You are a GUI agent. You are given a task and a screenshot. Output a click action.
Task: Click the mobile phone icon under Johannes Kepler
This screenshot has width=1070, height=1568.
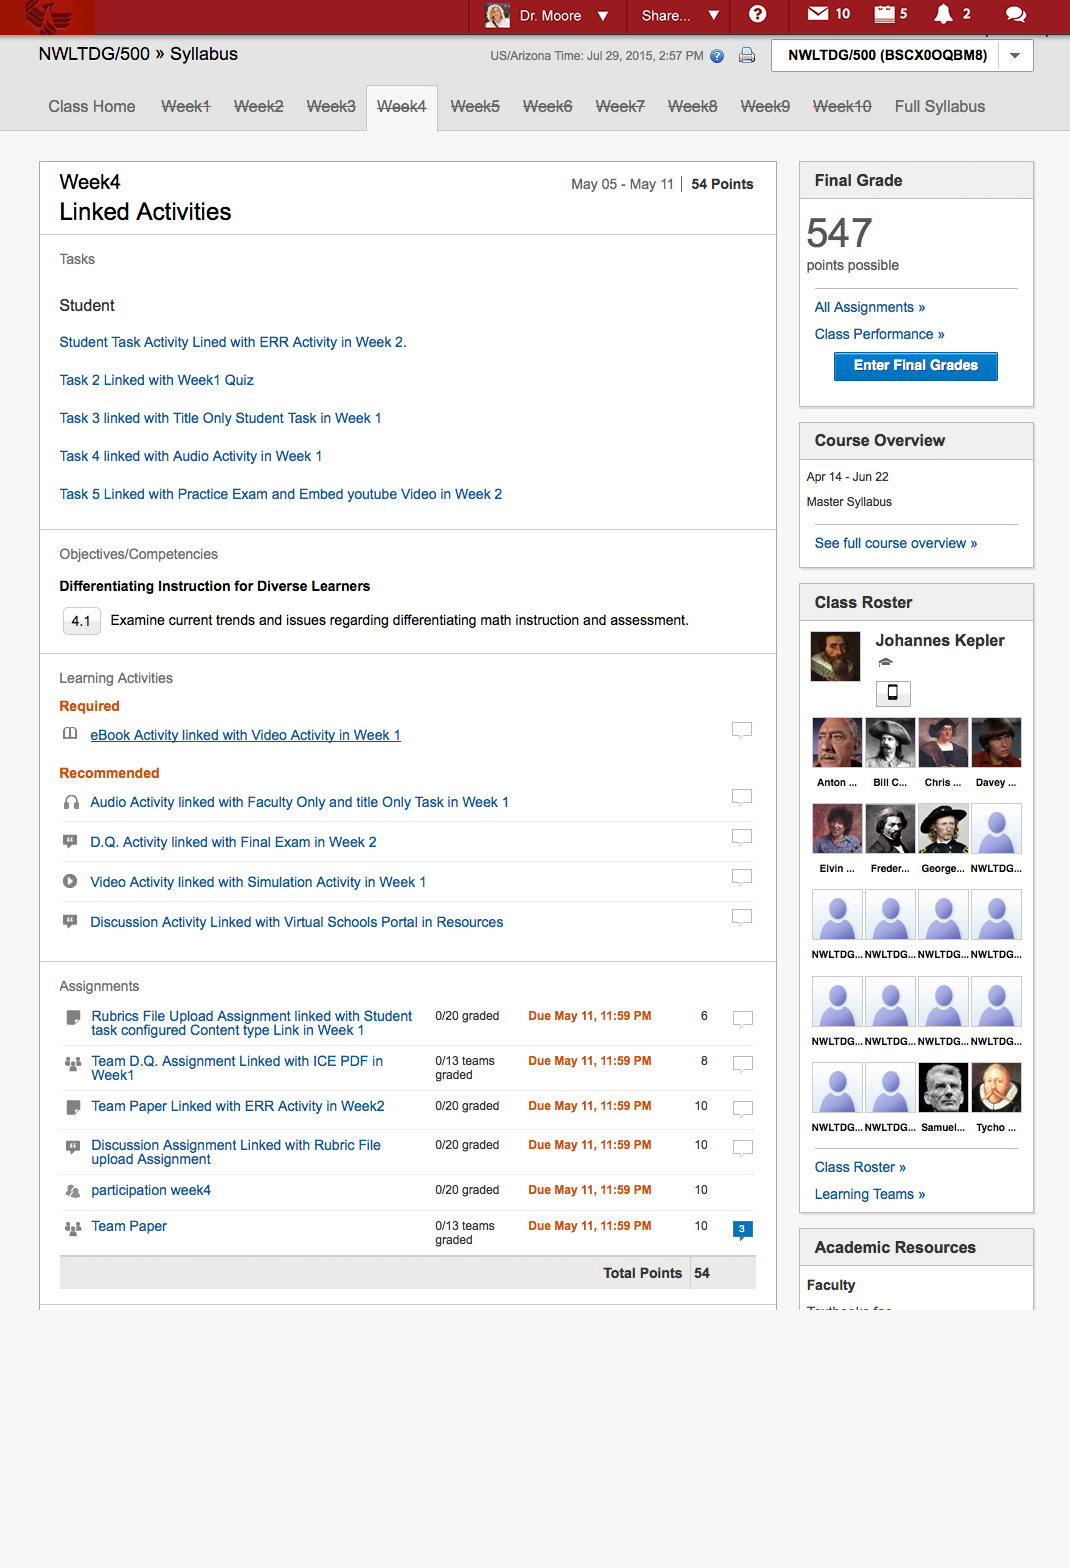coord(893,693)
